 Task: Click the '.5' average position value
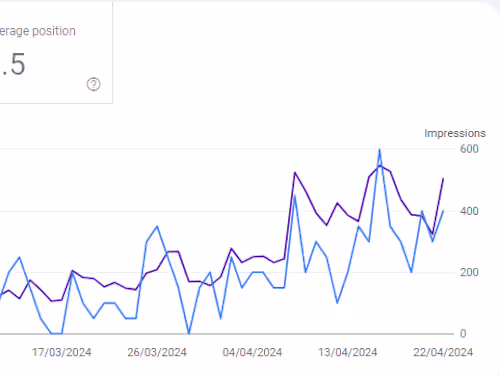coord(13,64)
